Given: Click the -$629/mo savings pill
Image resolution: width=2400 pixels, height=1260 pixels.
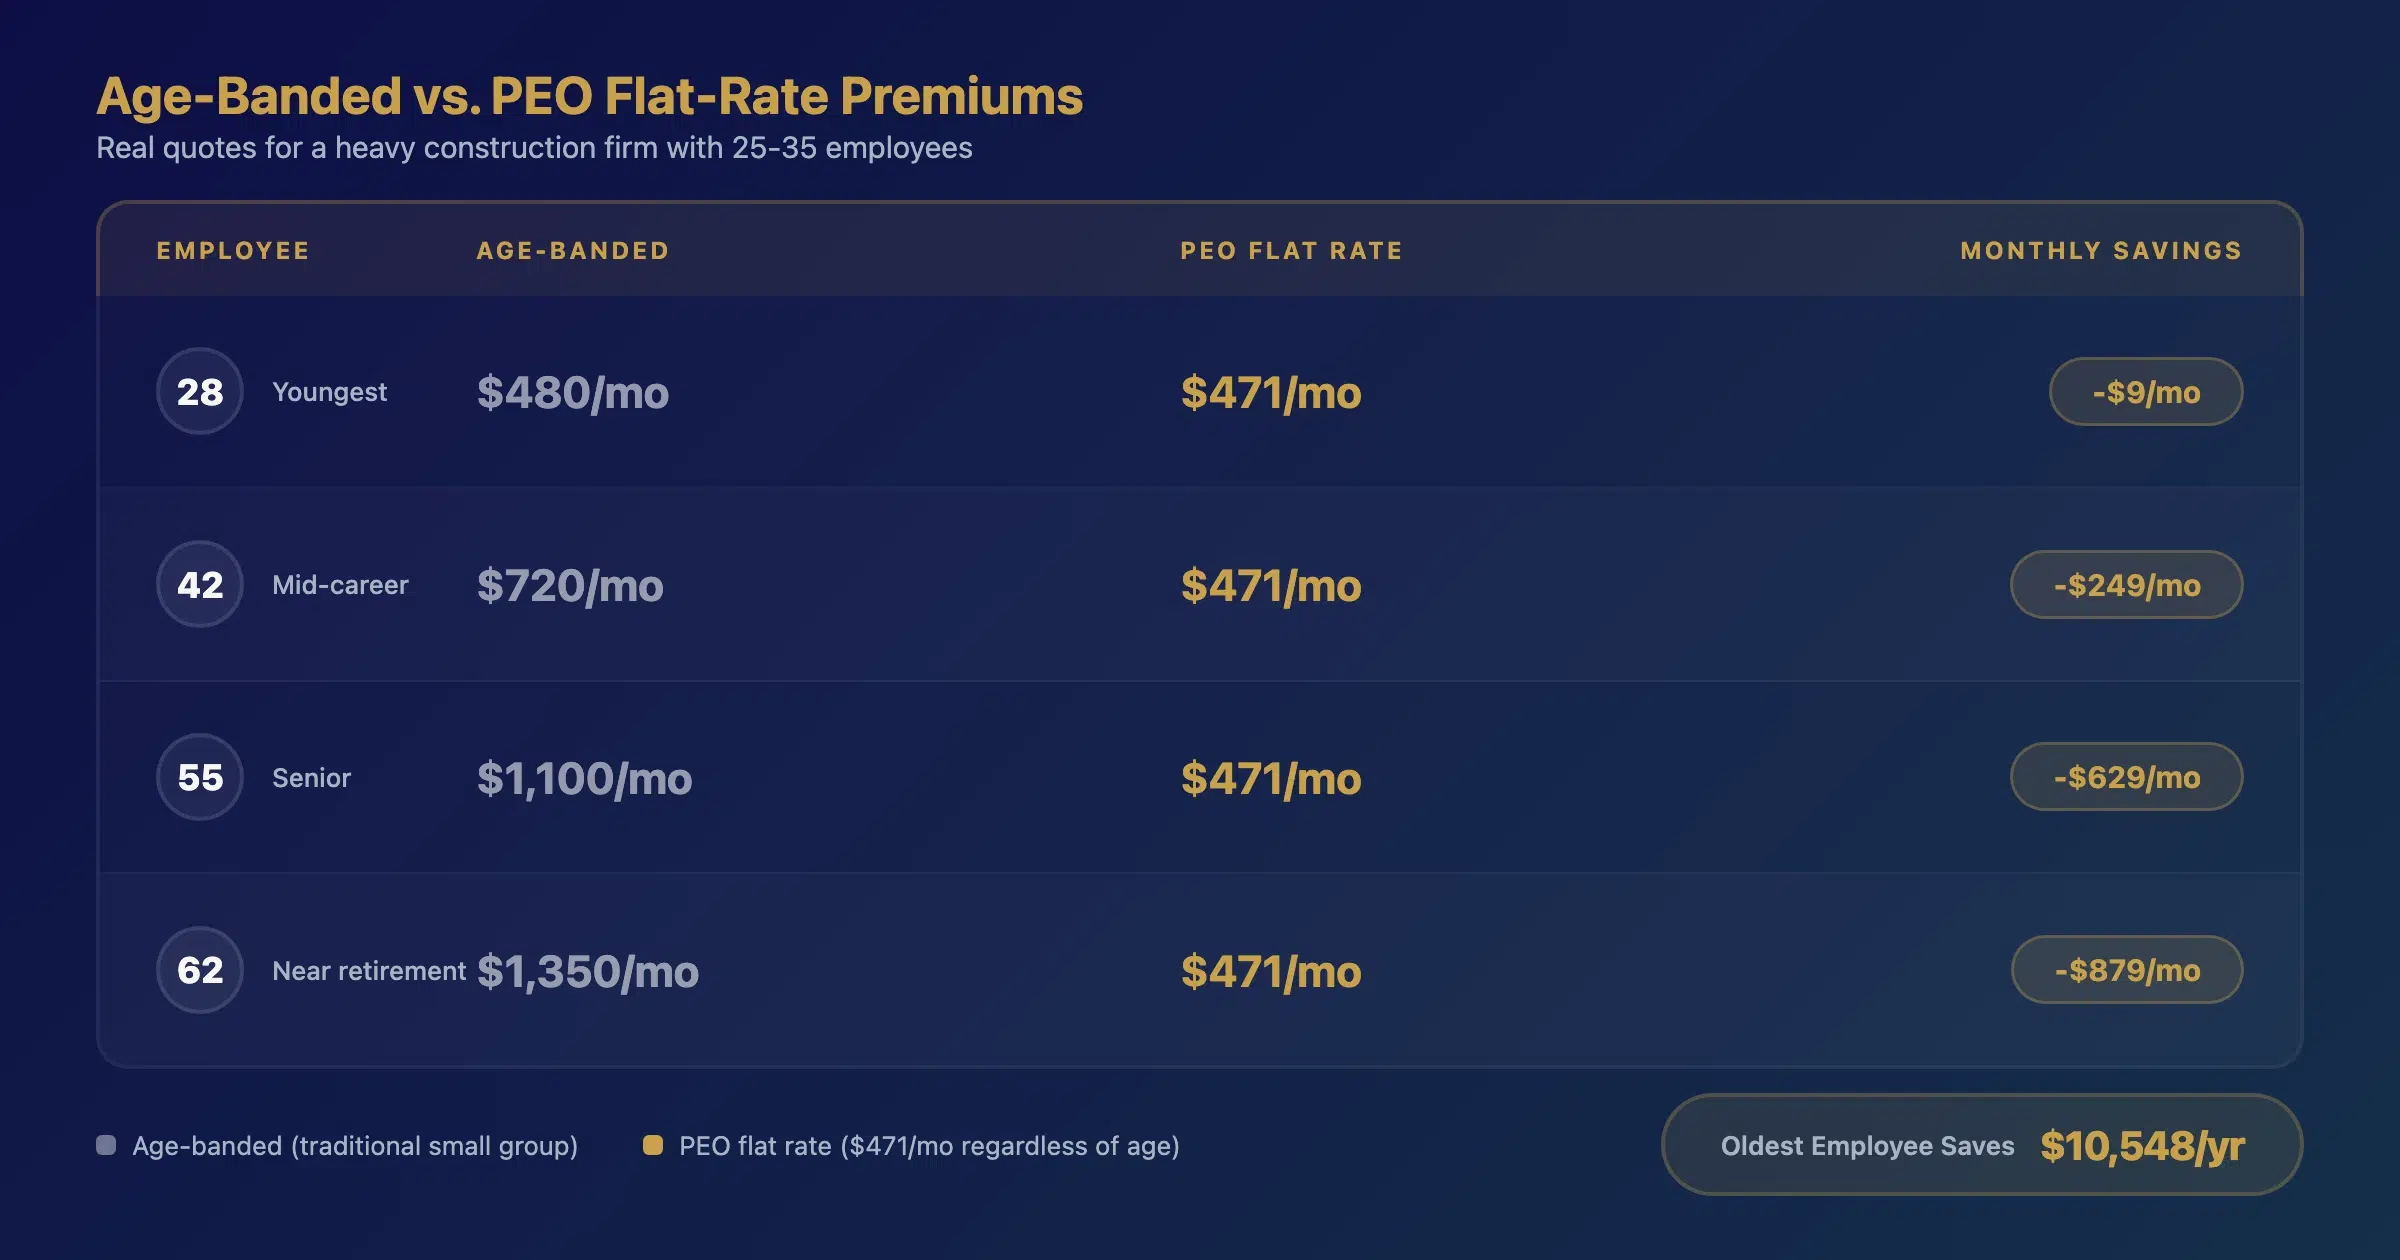Looking at the screenshot, I should coord(2126,777).
